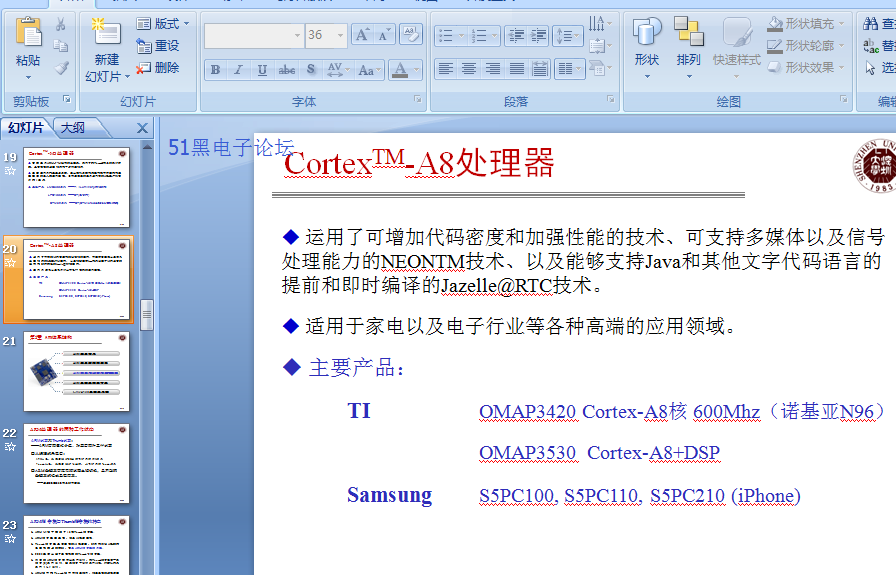Click the OMAP3530 Cortex-A8+DSP text line
The height and width of the screenshot is (575, 896).
pyautogui.click(x=599, y=453)
